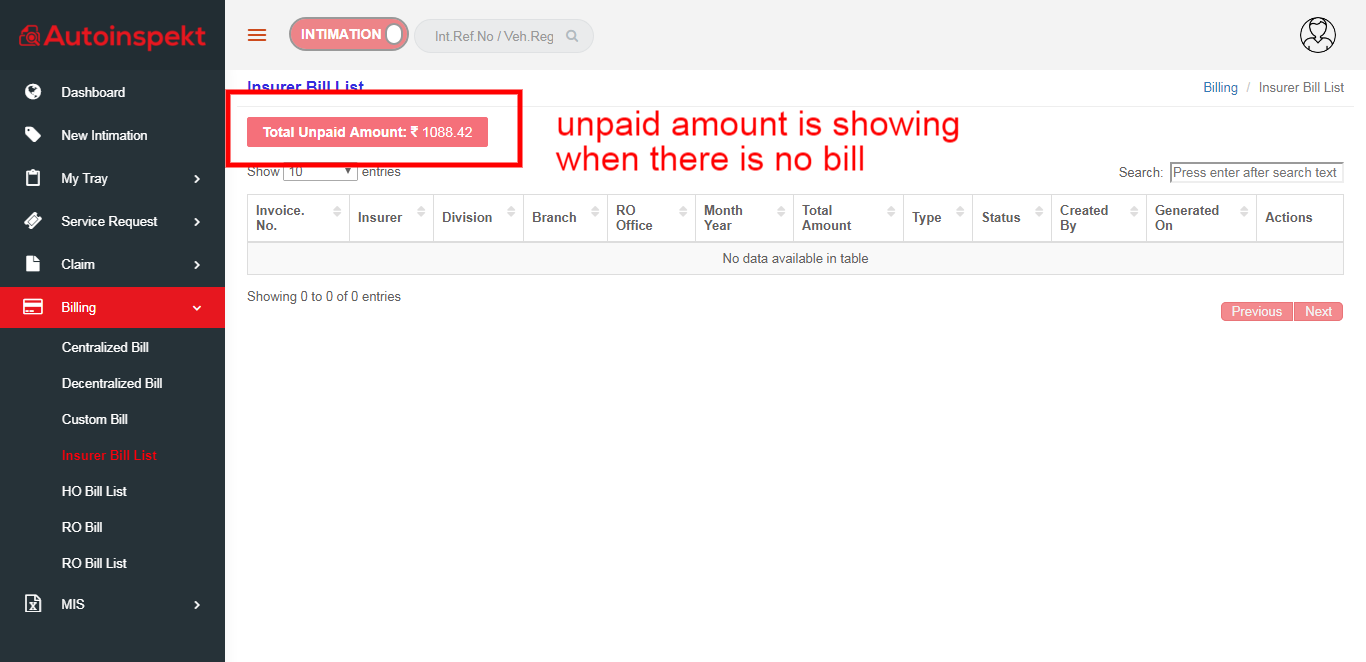Open the Show entries dropdown
The width and height of the screenshot is (1366, 662).
pyautogui.click(x=320, y=172)
